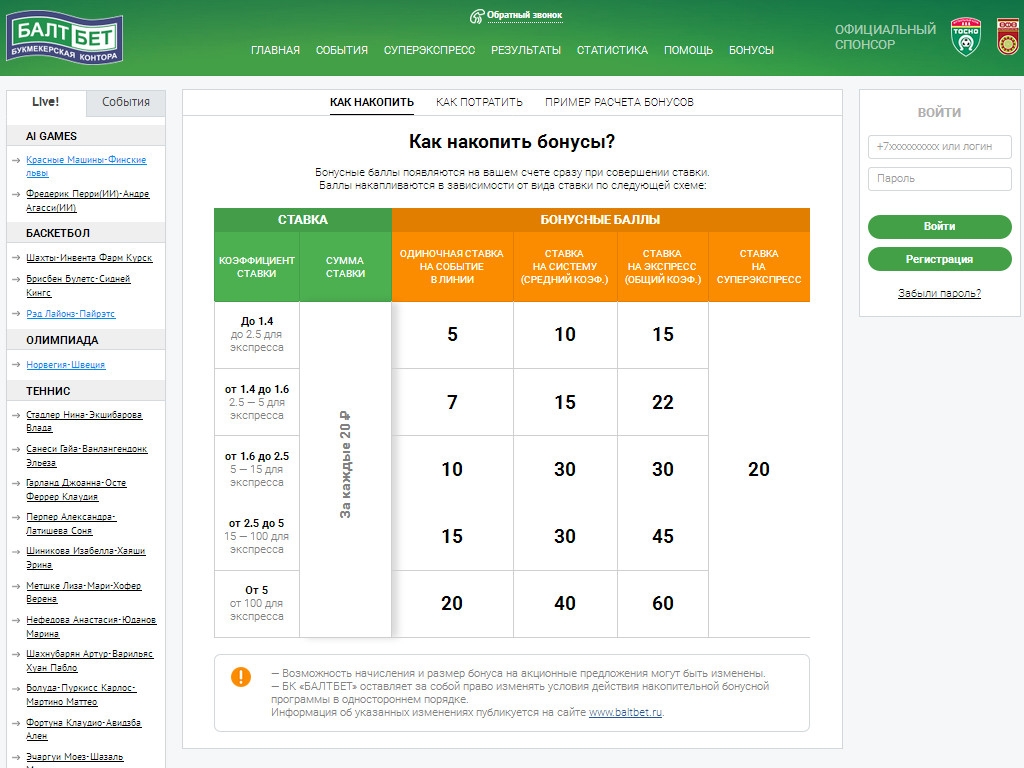Open the www.baltbet.ru link

[625, 713]
